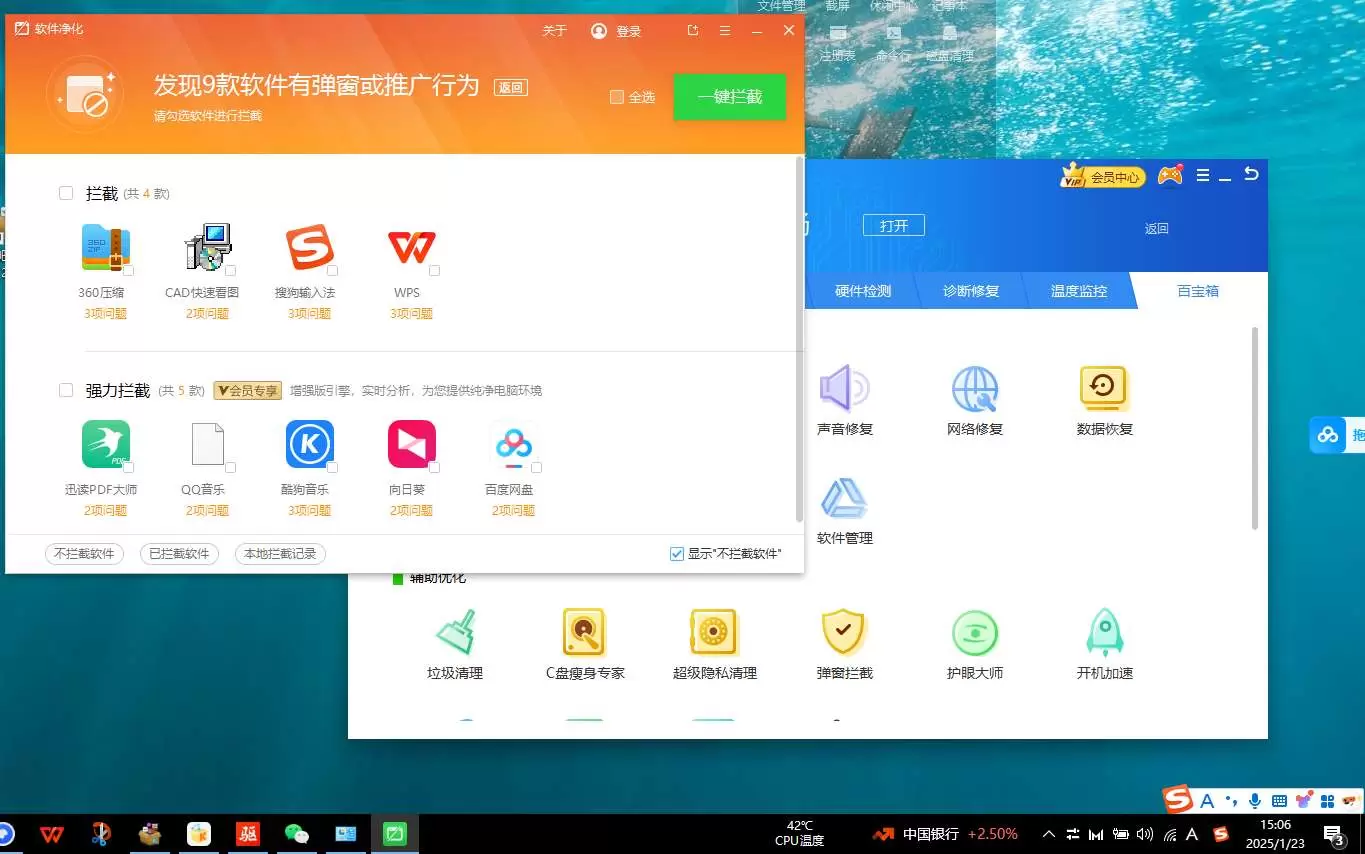Click "2项问题" under CAD快速看图
1365x854 pixels.
click(x=208, y=313)
